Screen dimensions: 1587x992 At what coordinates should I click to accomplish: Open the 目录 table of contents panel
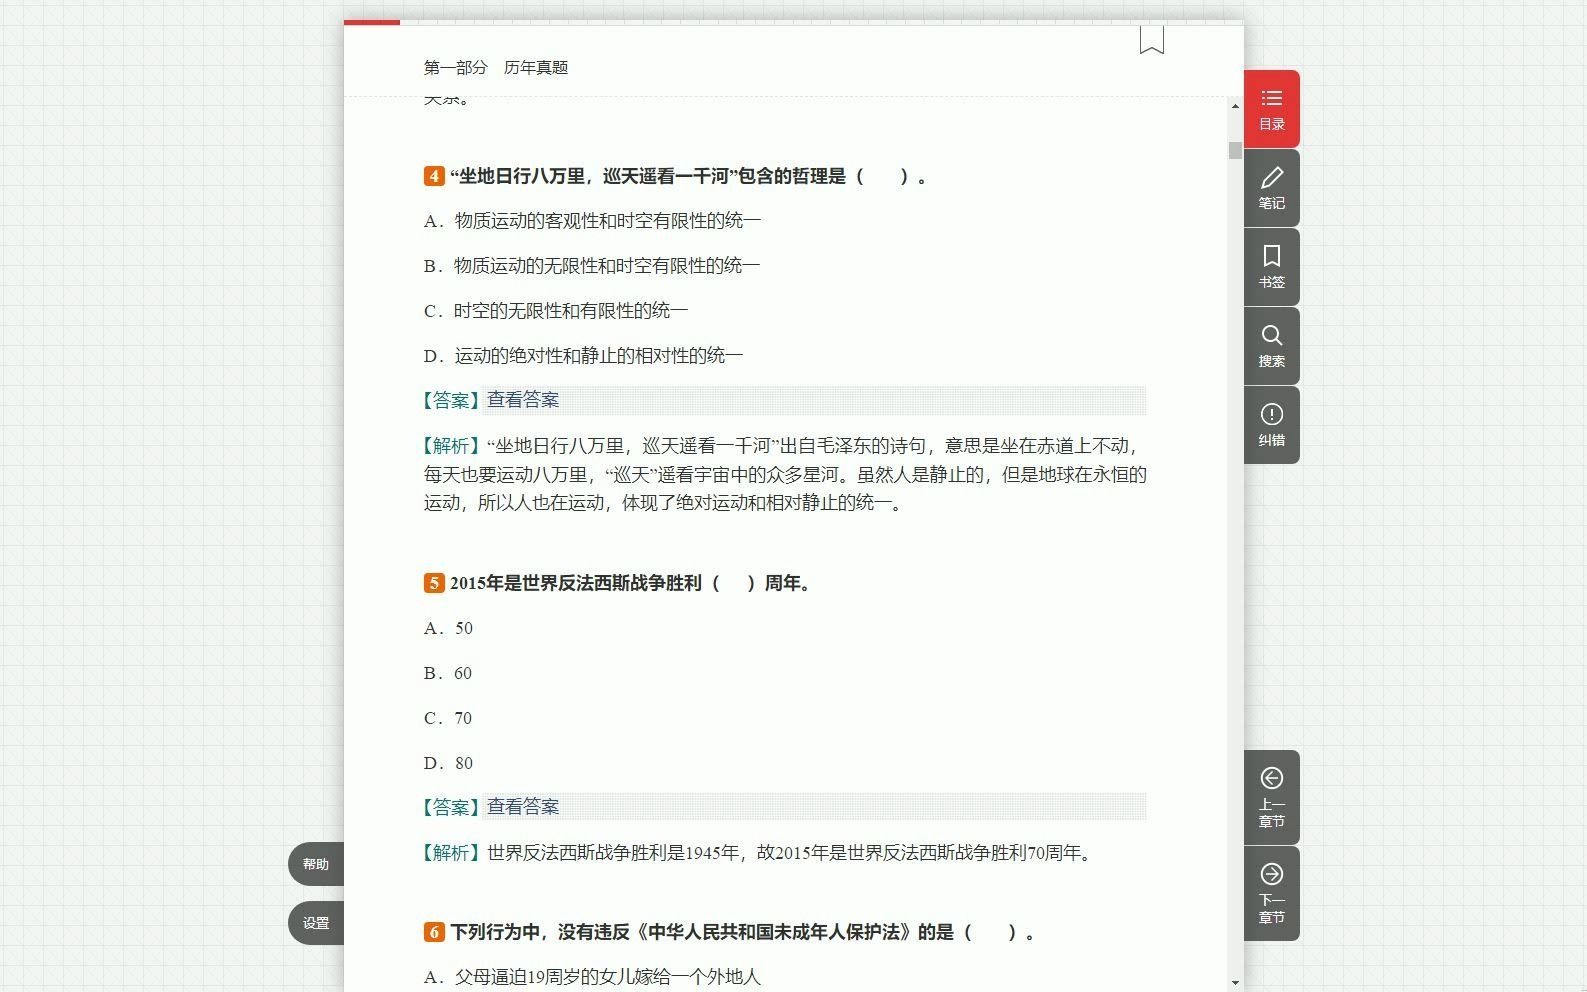[x=1271, y=109]
